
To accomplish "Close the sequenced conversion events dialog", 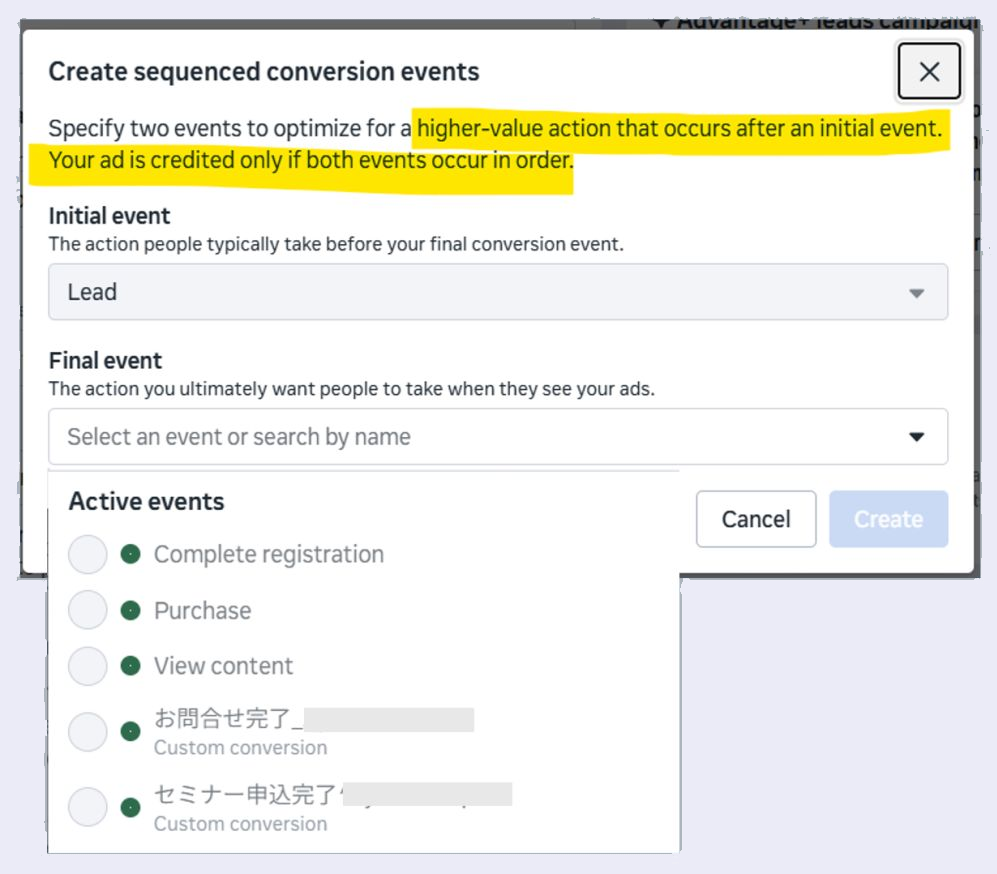I will 929,71.
